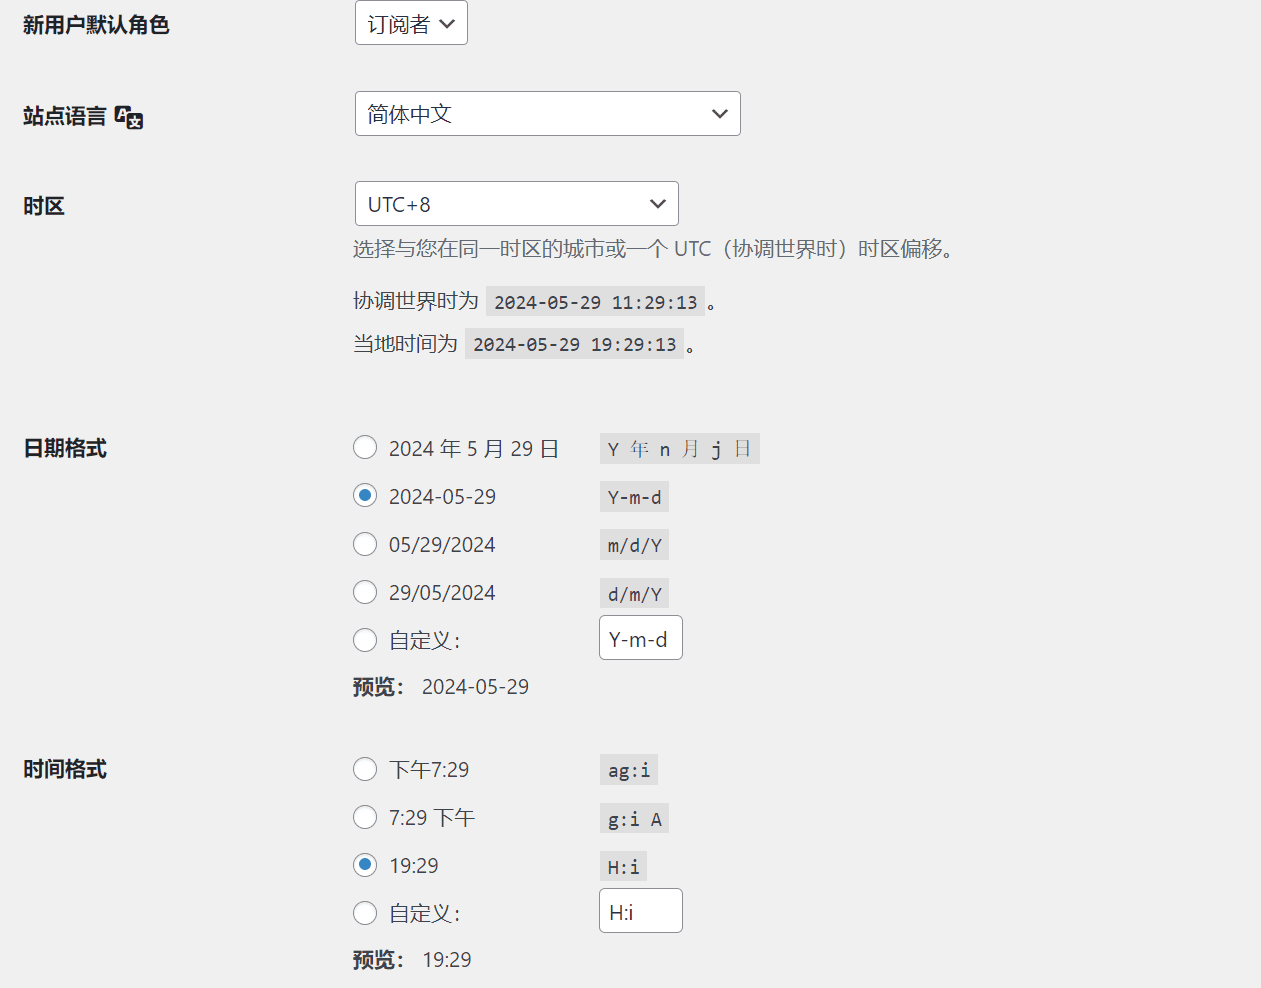Viewport: 1261px width, 988px height.
Task: Open the 站点语言 dropdown showing 简体中文
Action: pyautogui.click(x=547, y=113)
